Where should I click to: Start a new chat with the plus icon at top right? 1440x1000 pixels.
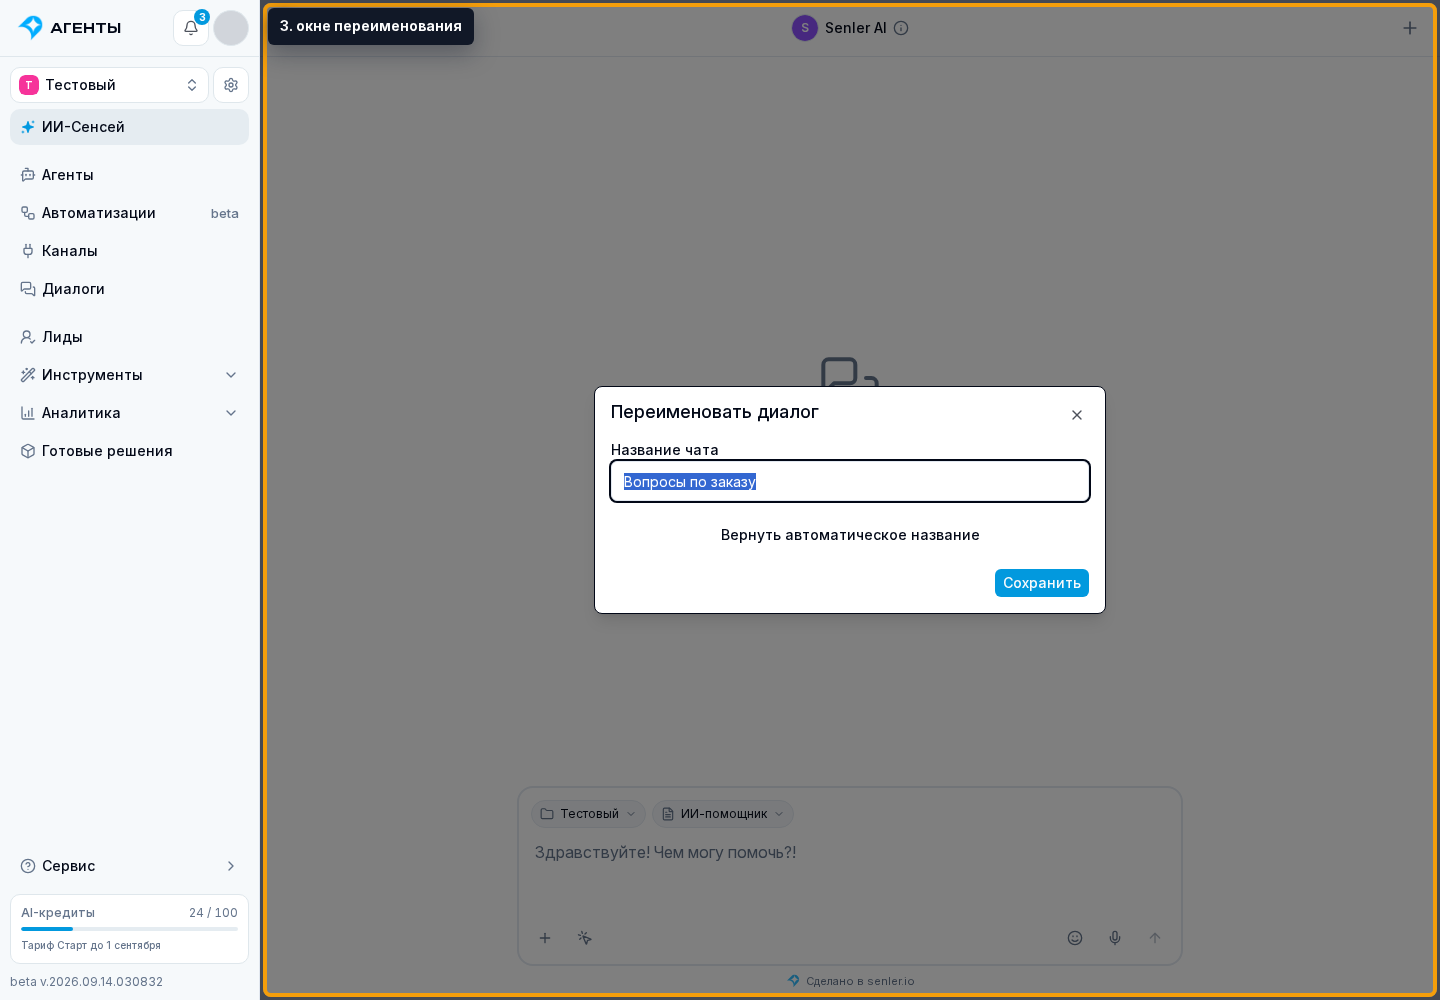tap(1410, 28)
